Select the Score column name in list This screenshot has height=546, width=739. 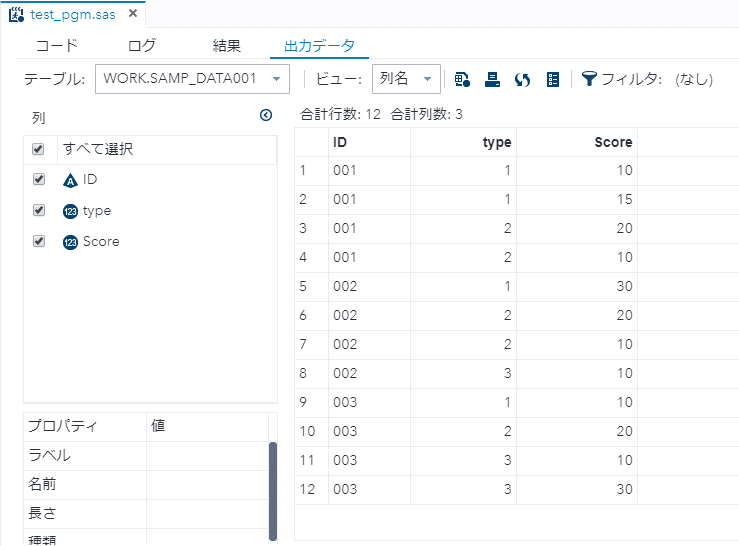coord(101,241)
